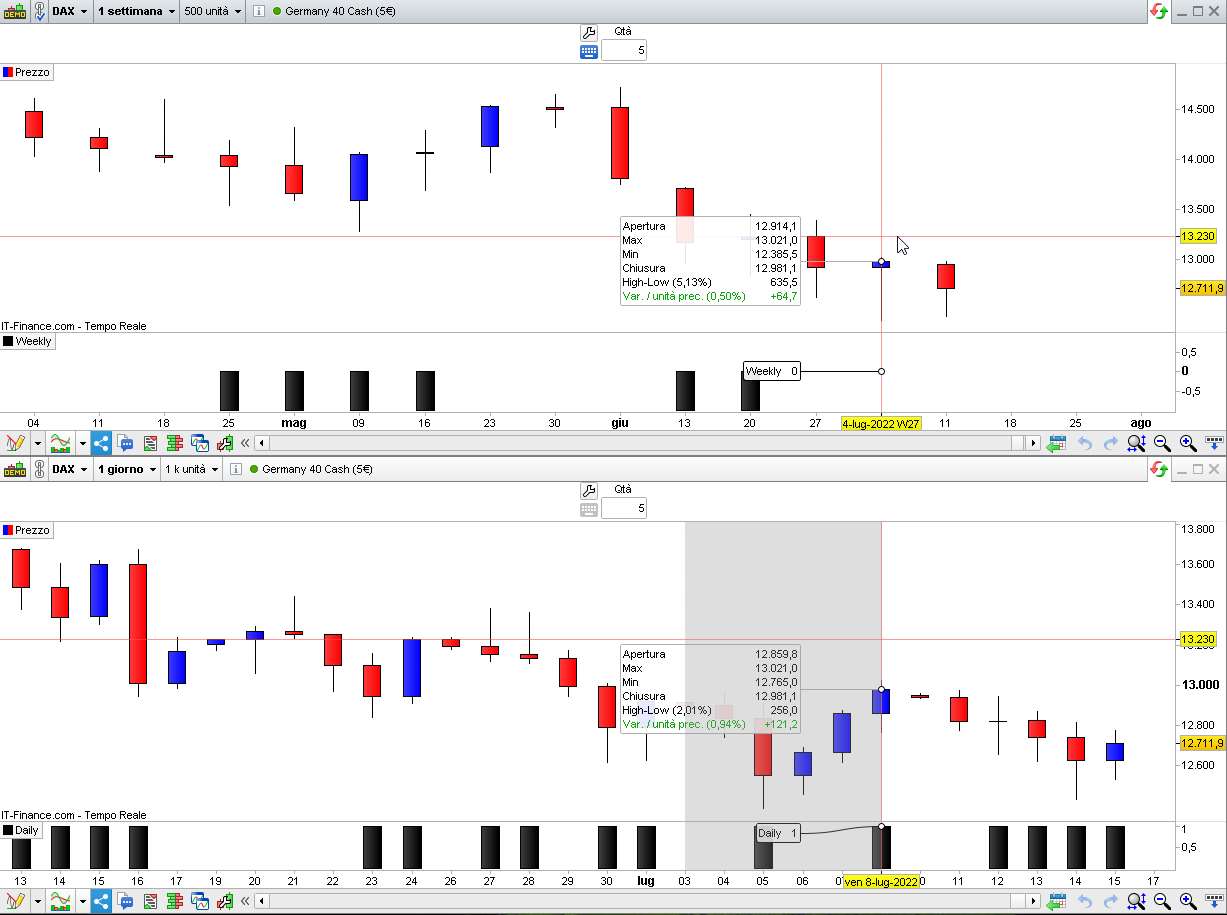
Task: Click undo arrow in weekly chart toolbar
Action: 1084,443
